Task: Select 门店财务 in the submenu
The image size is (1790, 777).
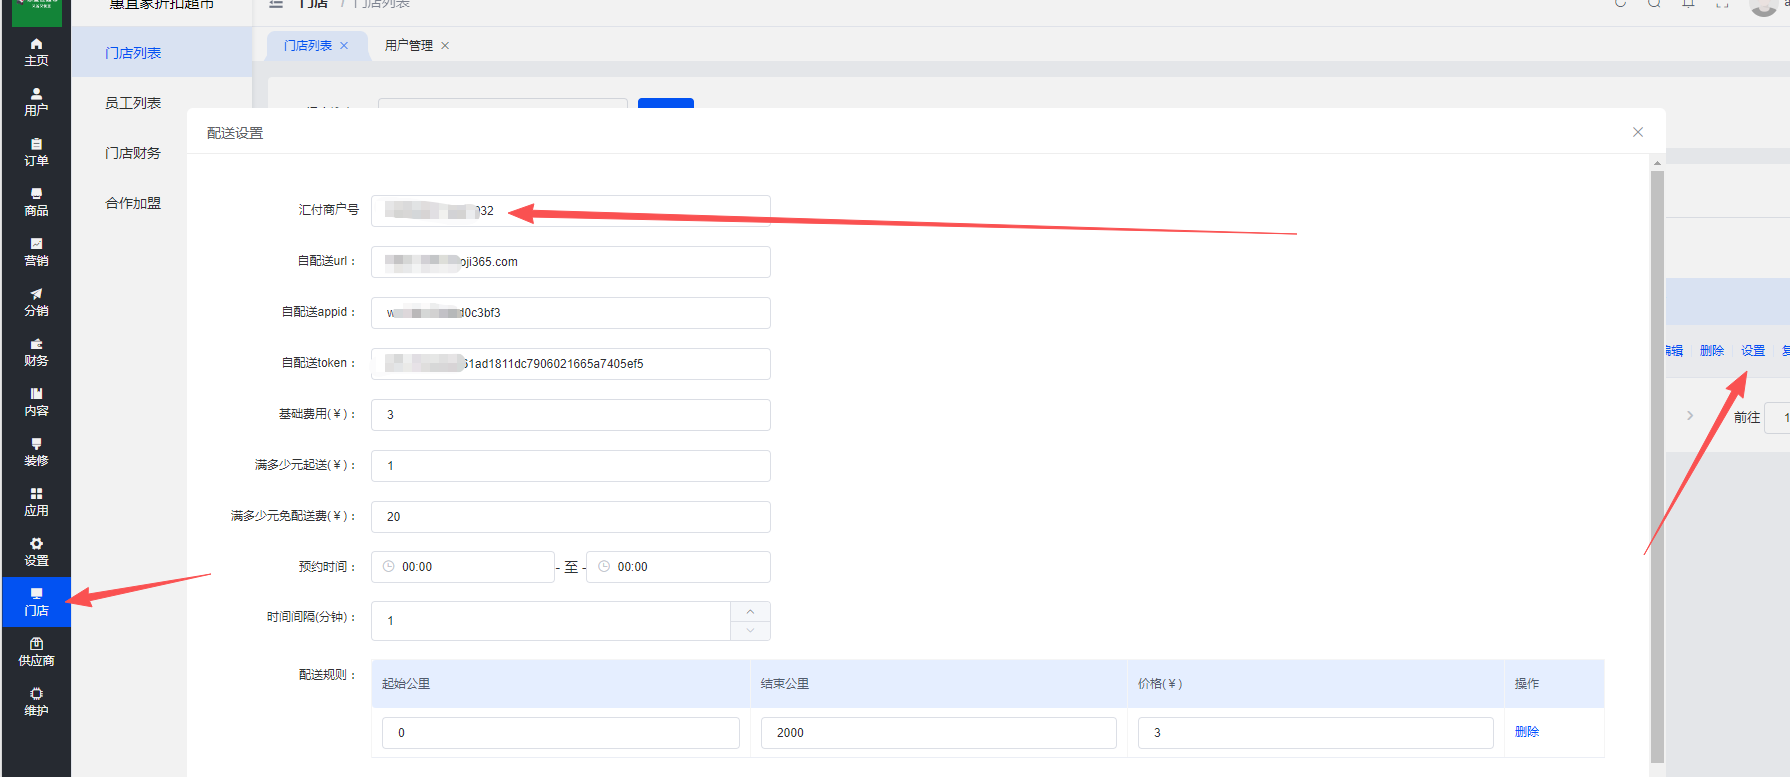Action: 133,153
